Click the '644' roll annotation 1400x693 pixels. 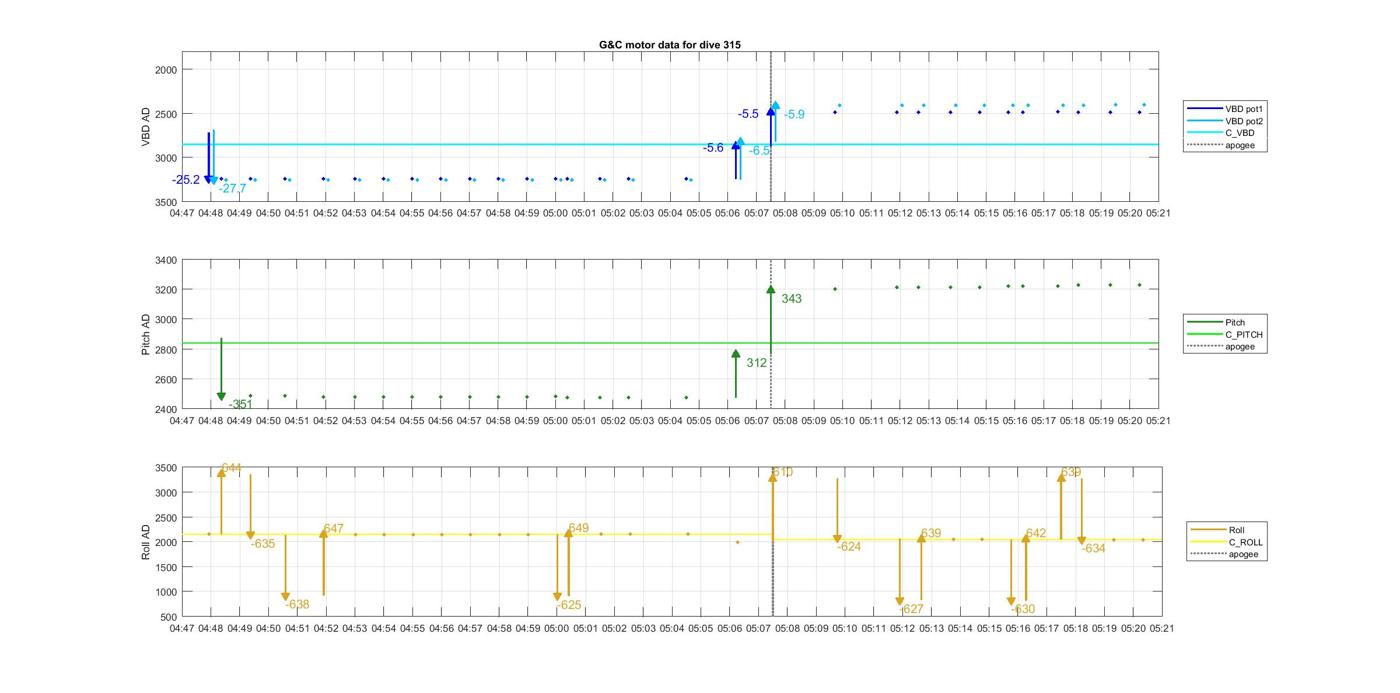tap(231, 468)
